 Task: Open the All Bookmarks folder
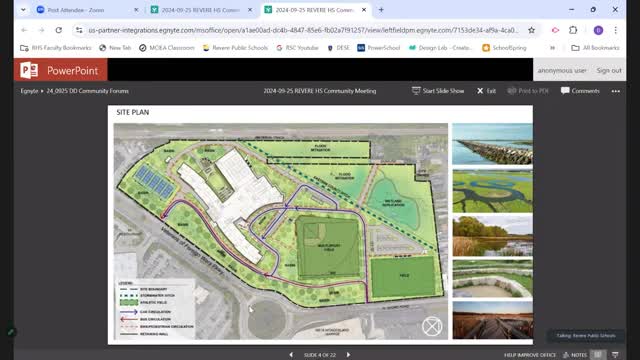(x=595, y=48)
